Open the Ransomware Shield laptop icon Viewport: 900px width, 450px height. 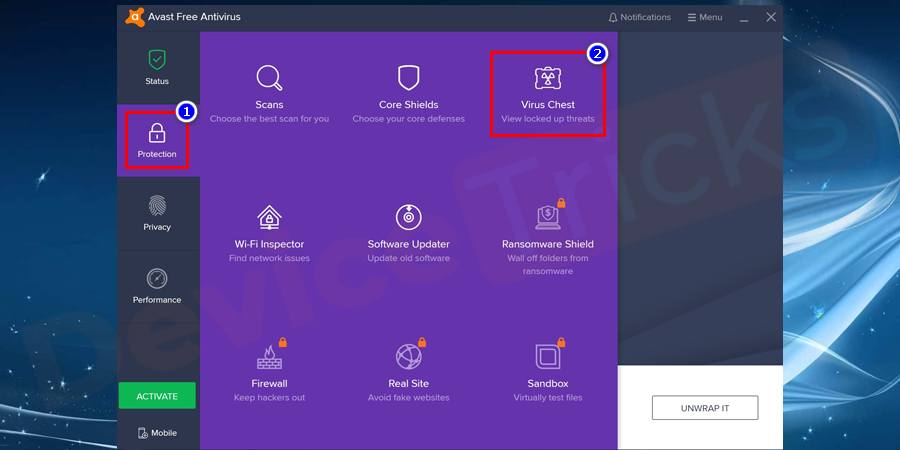(x=547, y=218)
